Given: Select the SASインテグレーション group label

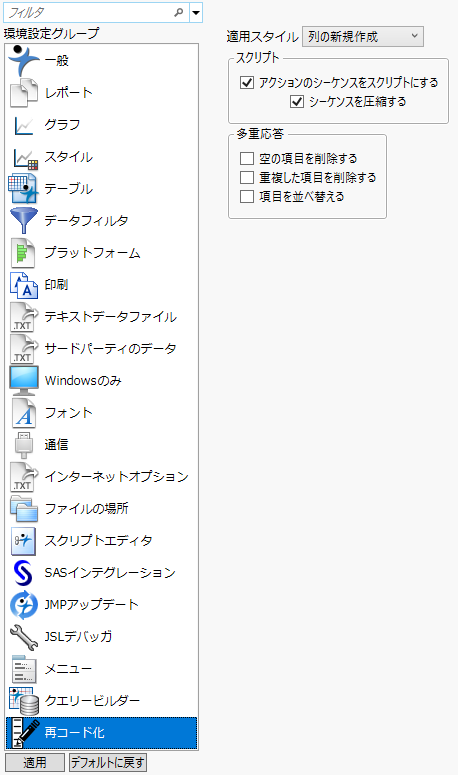Looking at the screenshot, I should coord(110,572).
